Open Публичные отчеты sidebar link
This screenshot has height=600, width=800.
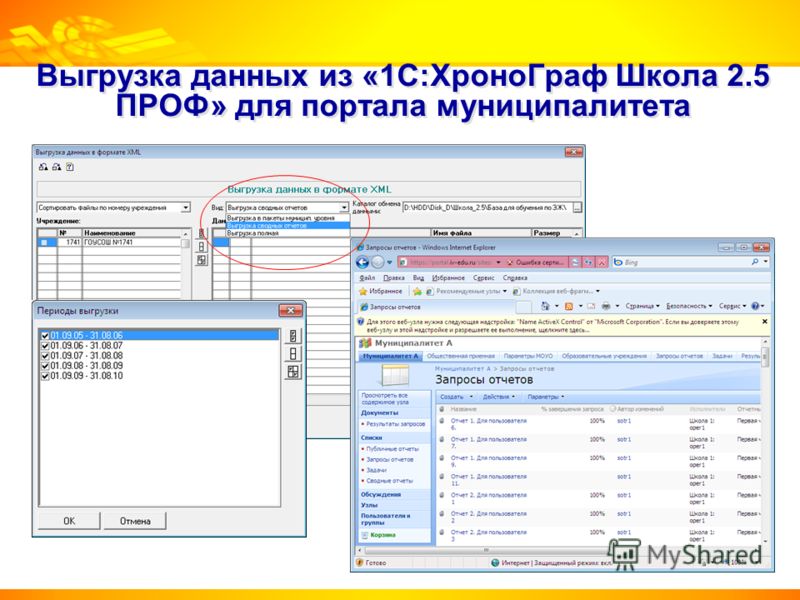(x=392, y=449)
